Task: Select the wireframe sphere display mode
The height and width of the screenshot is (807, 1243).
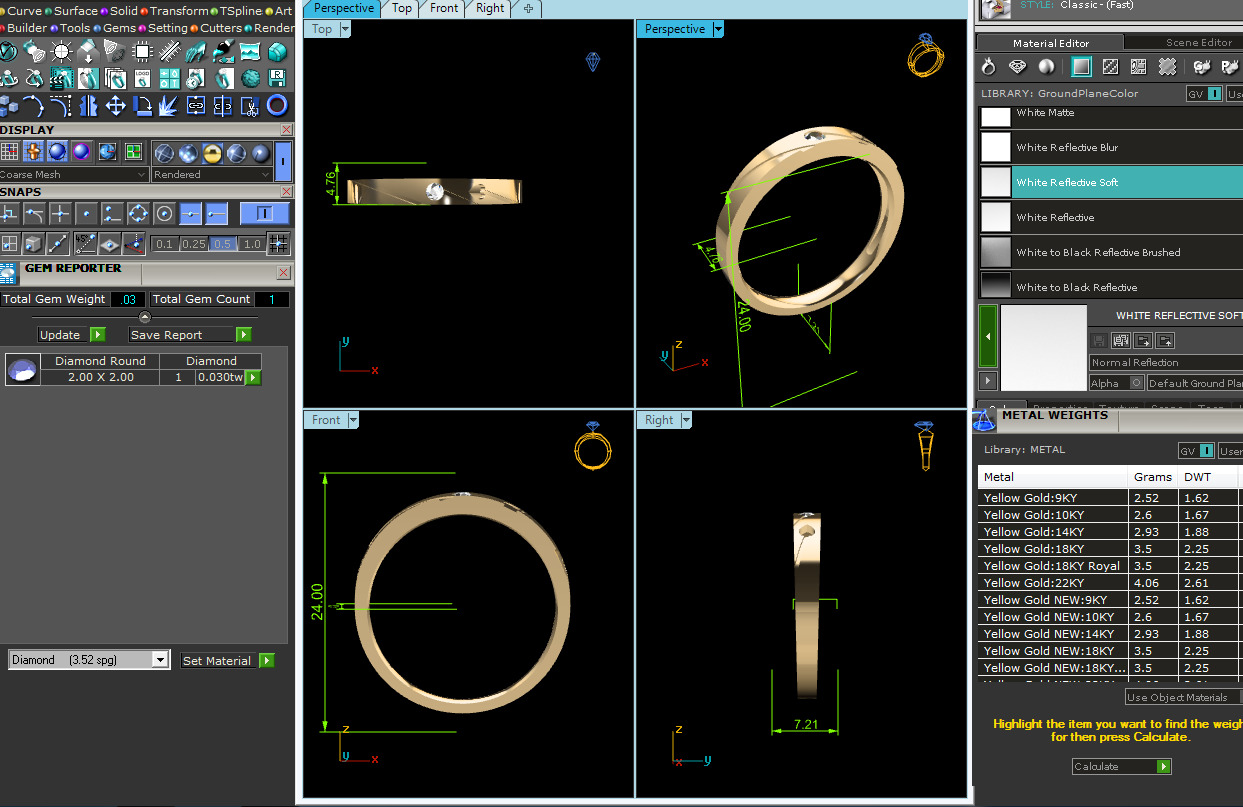Action: [x=164, y=153]
